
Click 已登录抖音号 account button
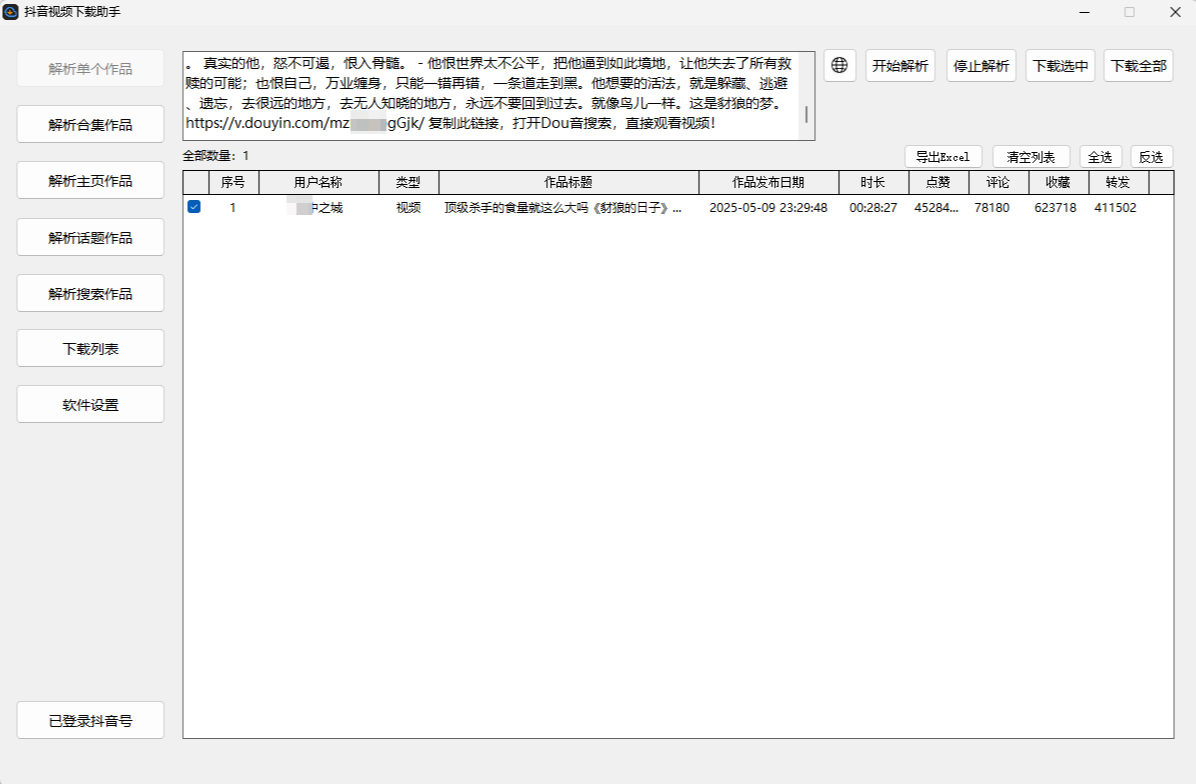coord(90,721)
